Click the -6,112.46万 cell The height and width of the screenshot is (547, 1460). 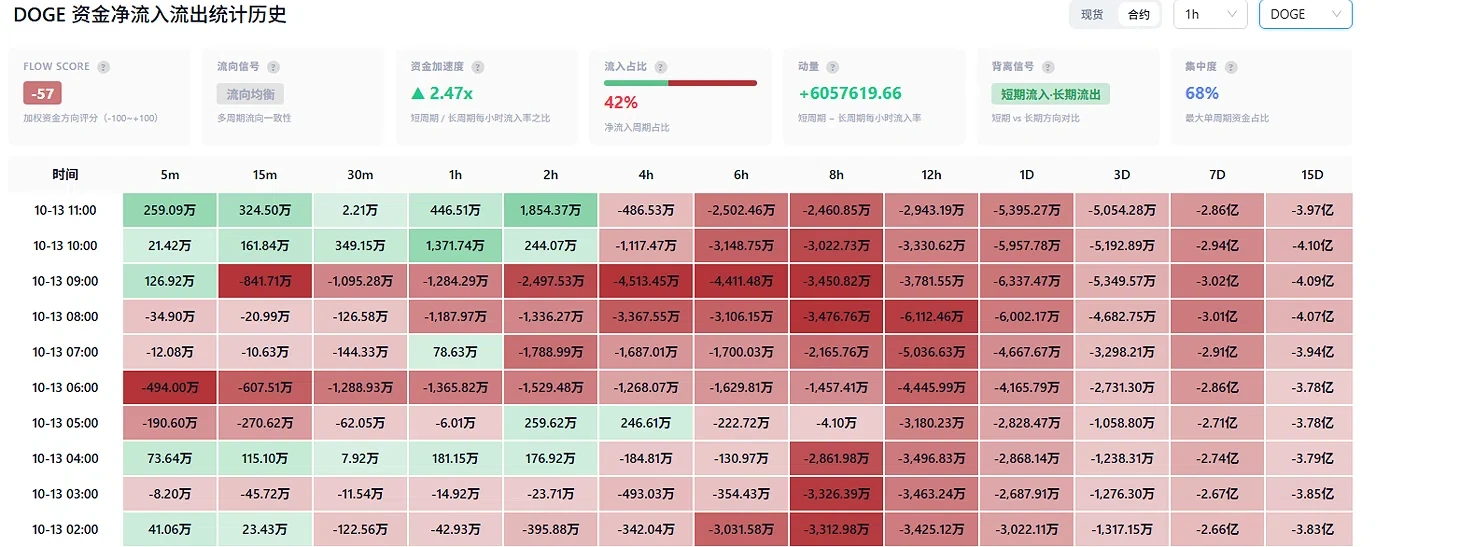coord(932,317)
